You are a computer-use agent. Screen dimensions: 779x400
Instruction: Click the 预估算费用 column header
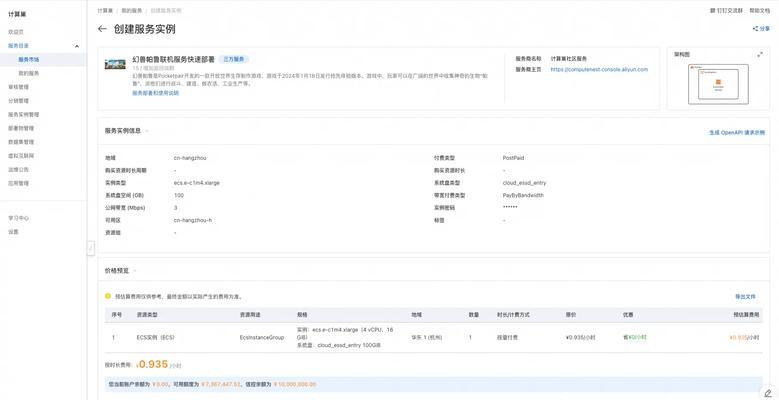tap(746, 315)
